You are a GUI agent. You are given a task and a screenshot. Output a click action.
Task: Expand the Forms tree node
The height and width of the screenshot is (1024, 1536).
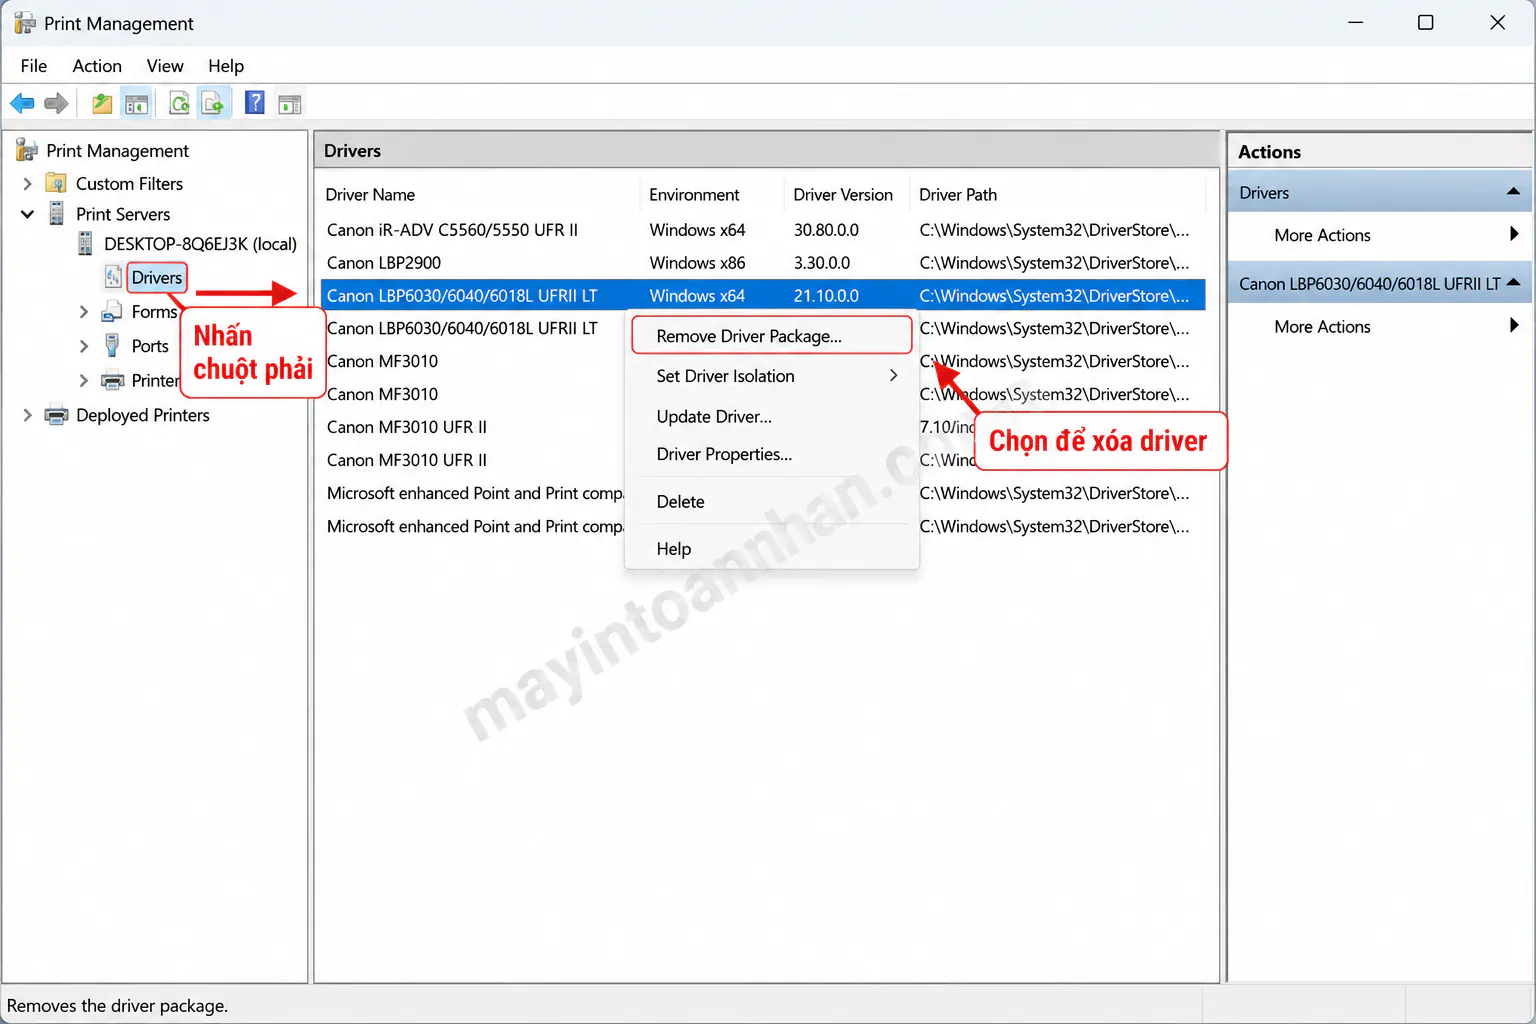click(x=84, y=311)
